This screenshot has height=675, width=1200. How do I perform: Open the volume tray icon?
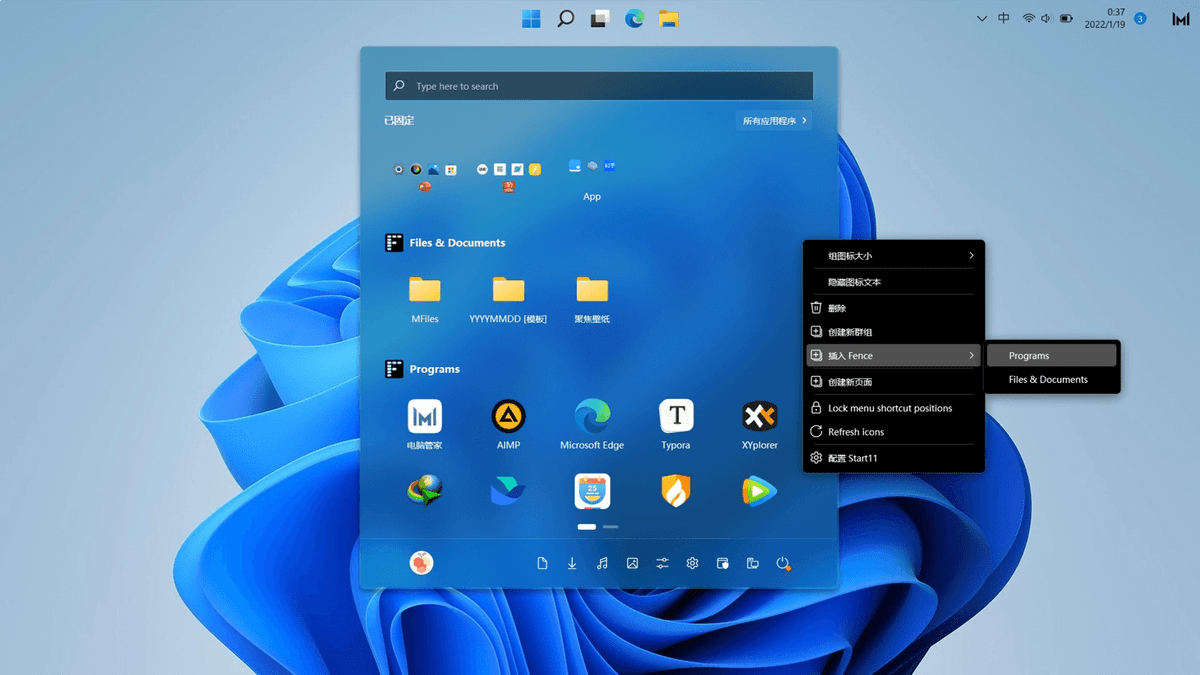point(1046,19)
